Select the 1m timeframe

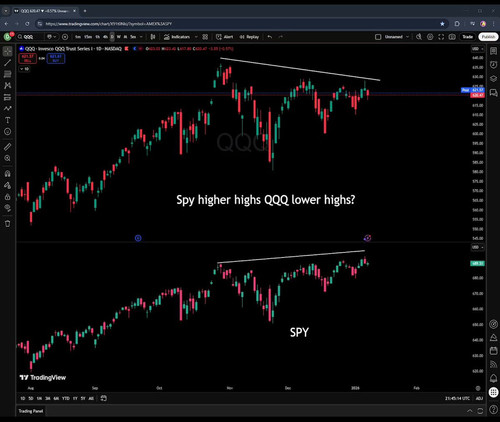click(78, 37)
